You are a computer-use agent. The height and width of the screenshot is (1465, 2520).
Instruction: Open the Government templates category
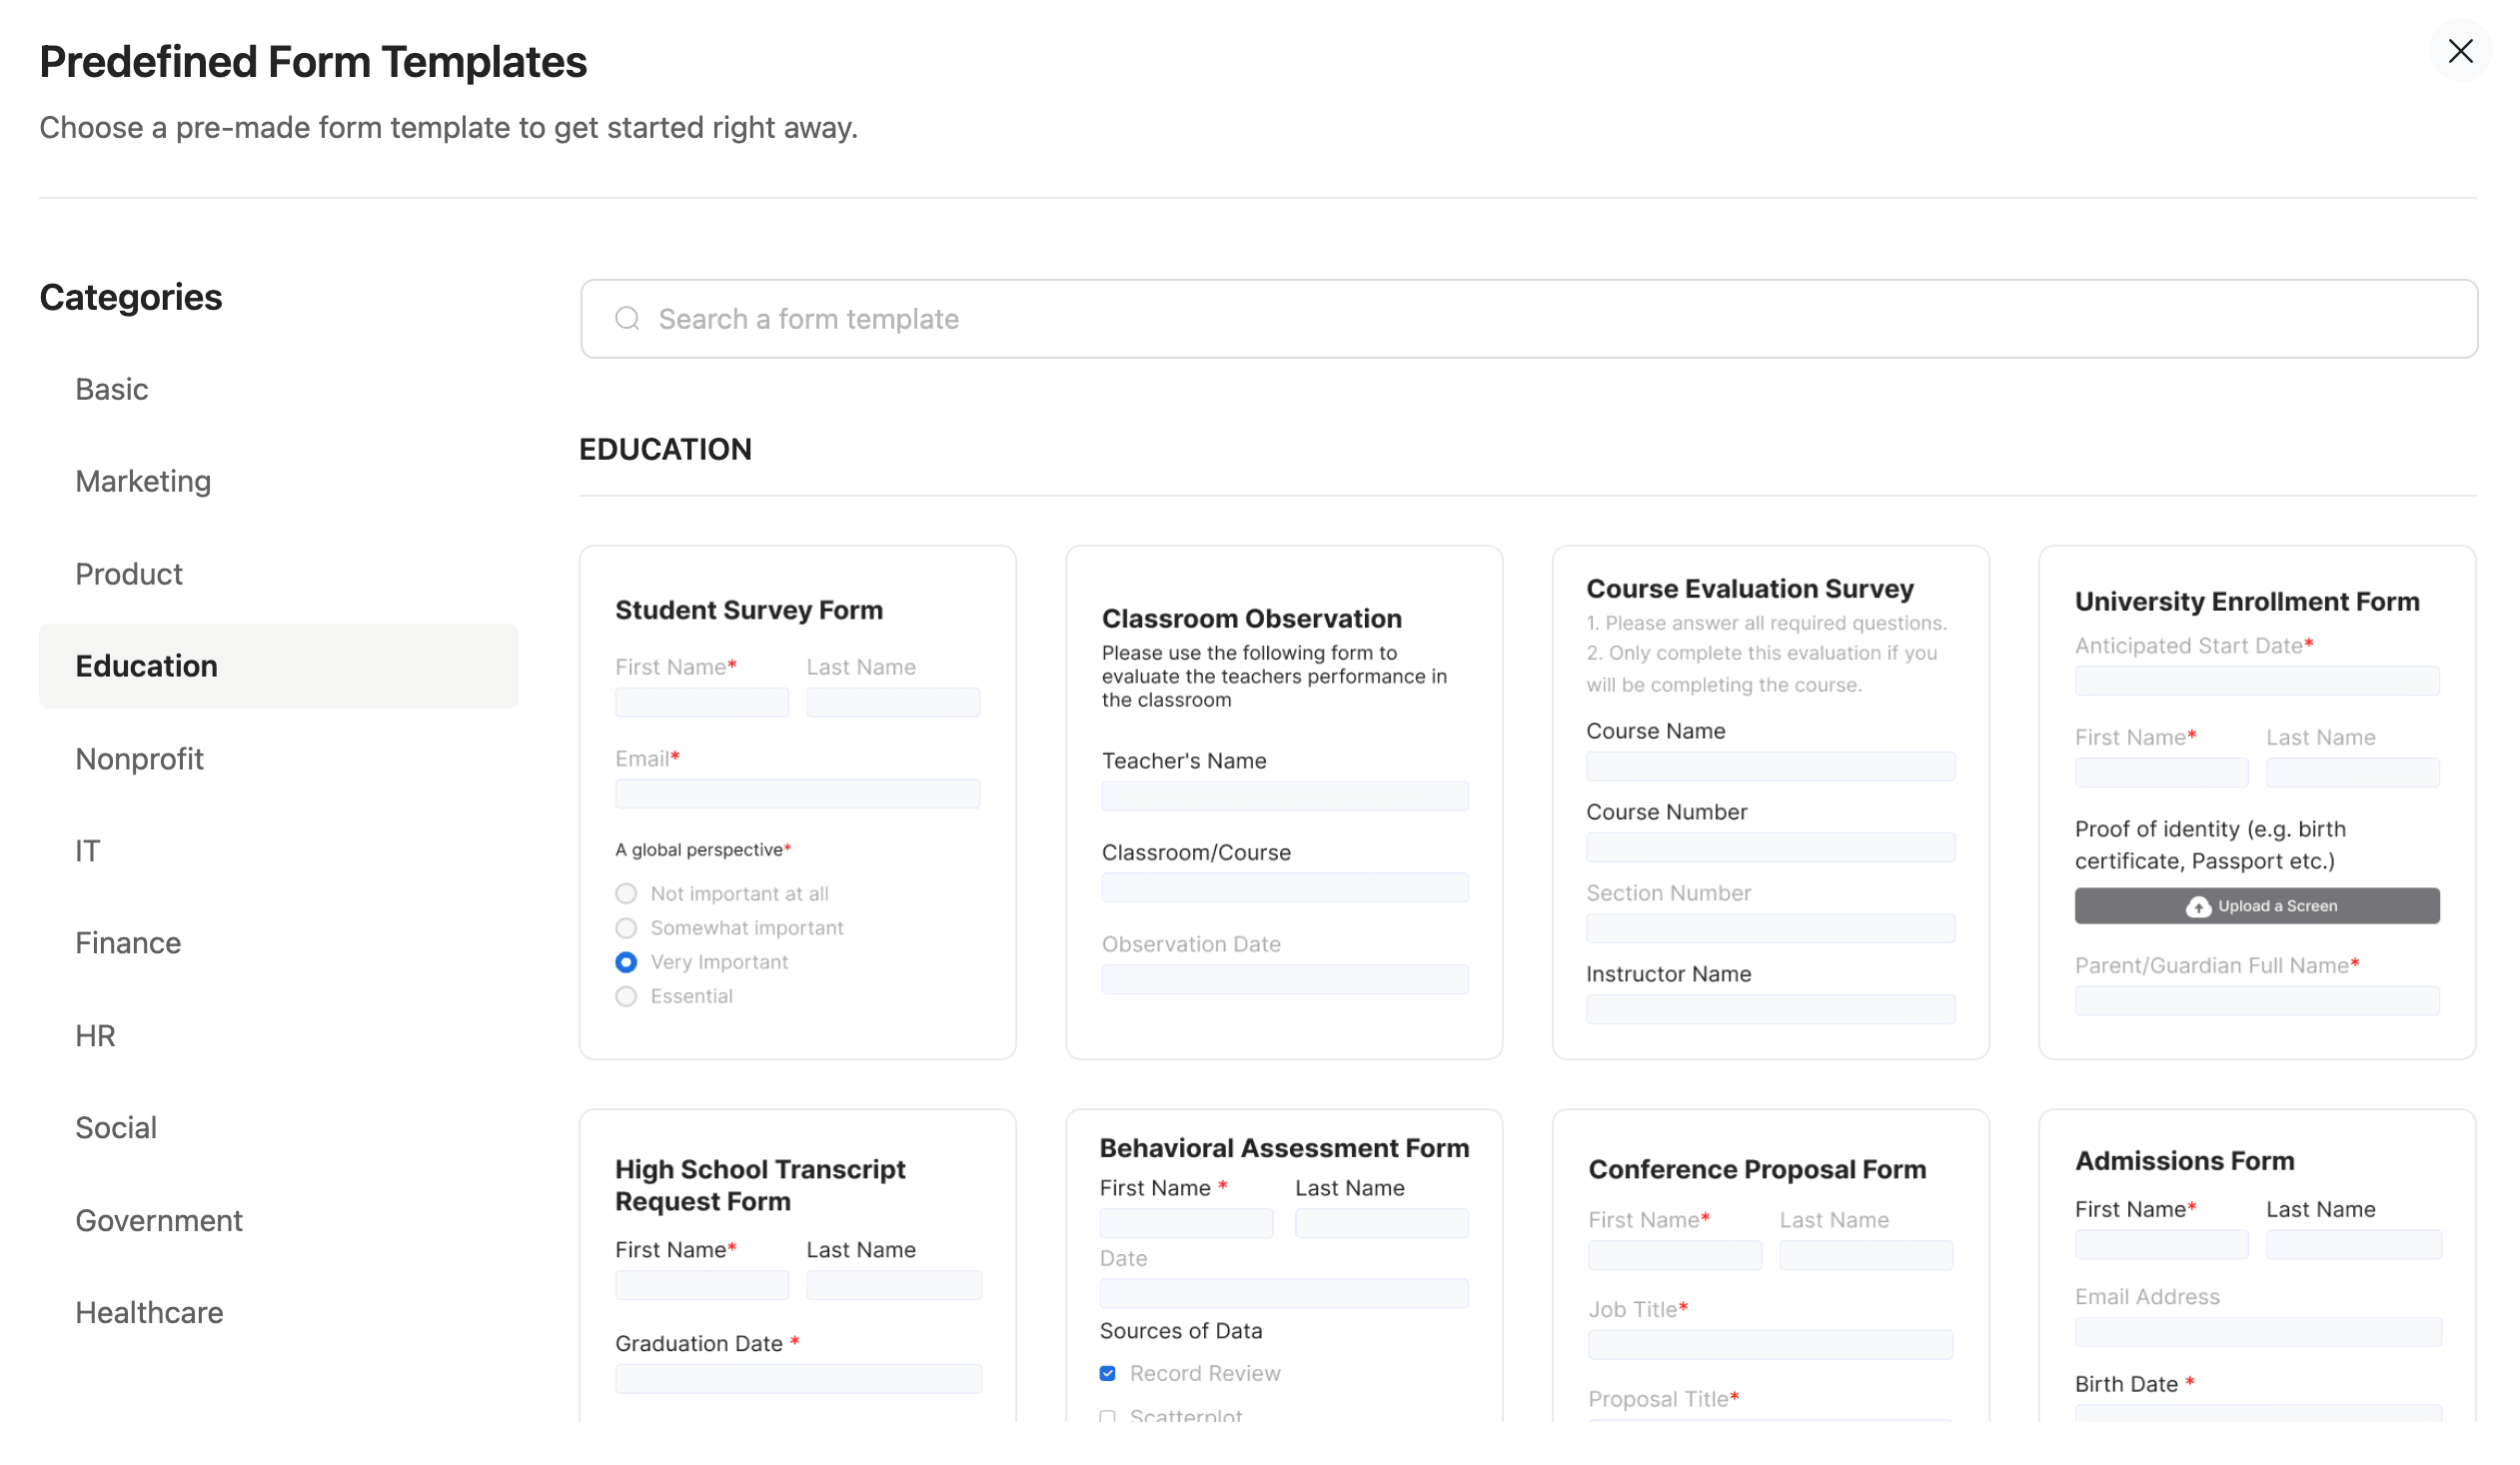[x=158, y=1220]
